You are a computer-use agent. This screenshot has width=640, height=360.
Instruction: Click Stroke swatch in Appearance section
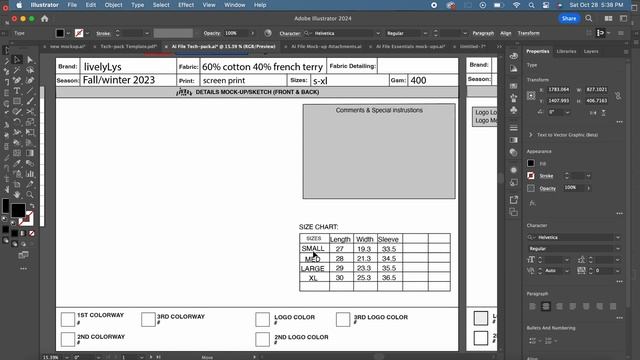pos(531,176)
